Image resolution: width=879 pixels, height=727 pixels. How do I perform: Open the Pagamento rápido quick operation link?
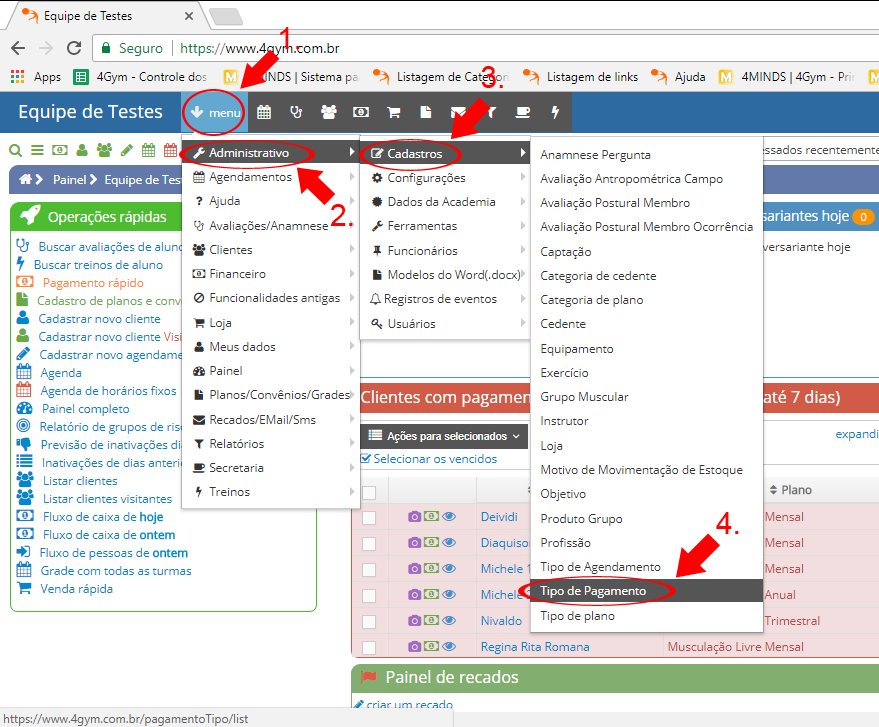point(93,283)
